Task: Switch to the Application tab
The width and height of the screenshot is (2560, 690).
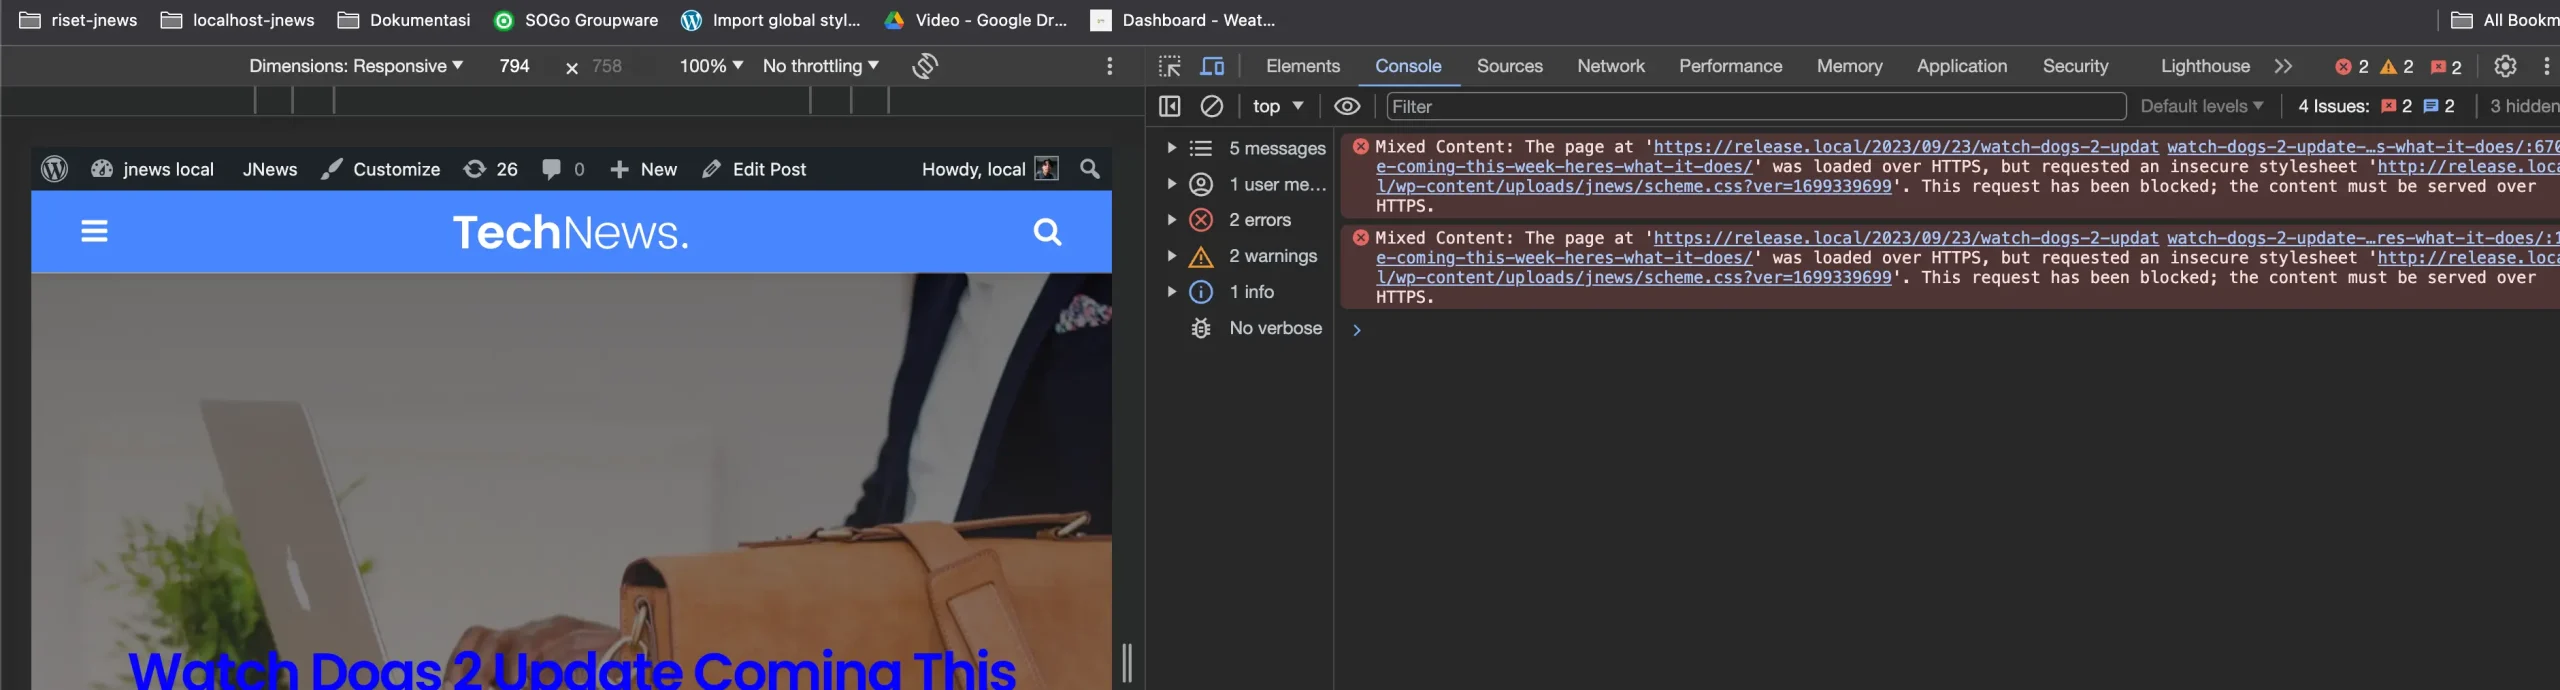Action: click(1962, 66)
